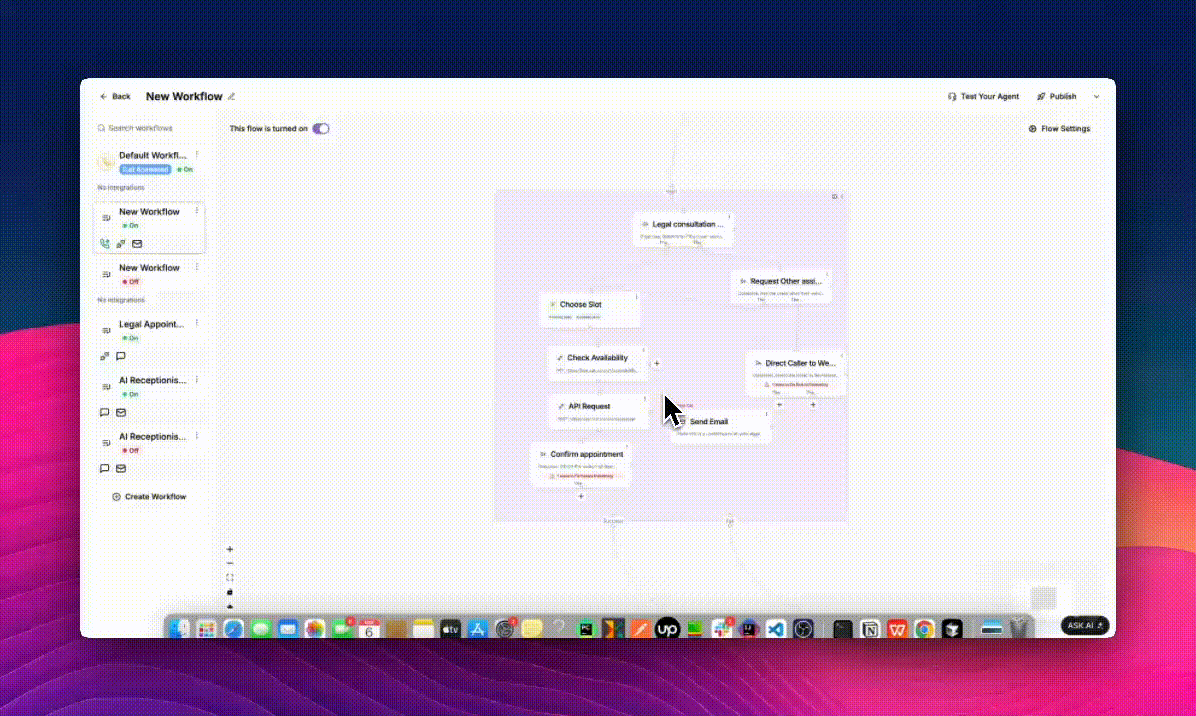Open options menu on Choose Slot node

click(637, 297)
